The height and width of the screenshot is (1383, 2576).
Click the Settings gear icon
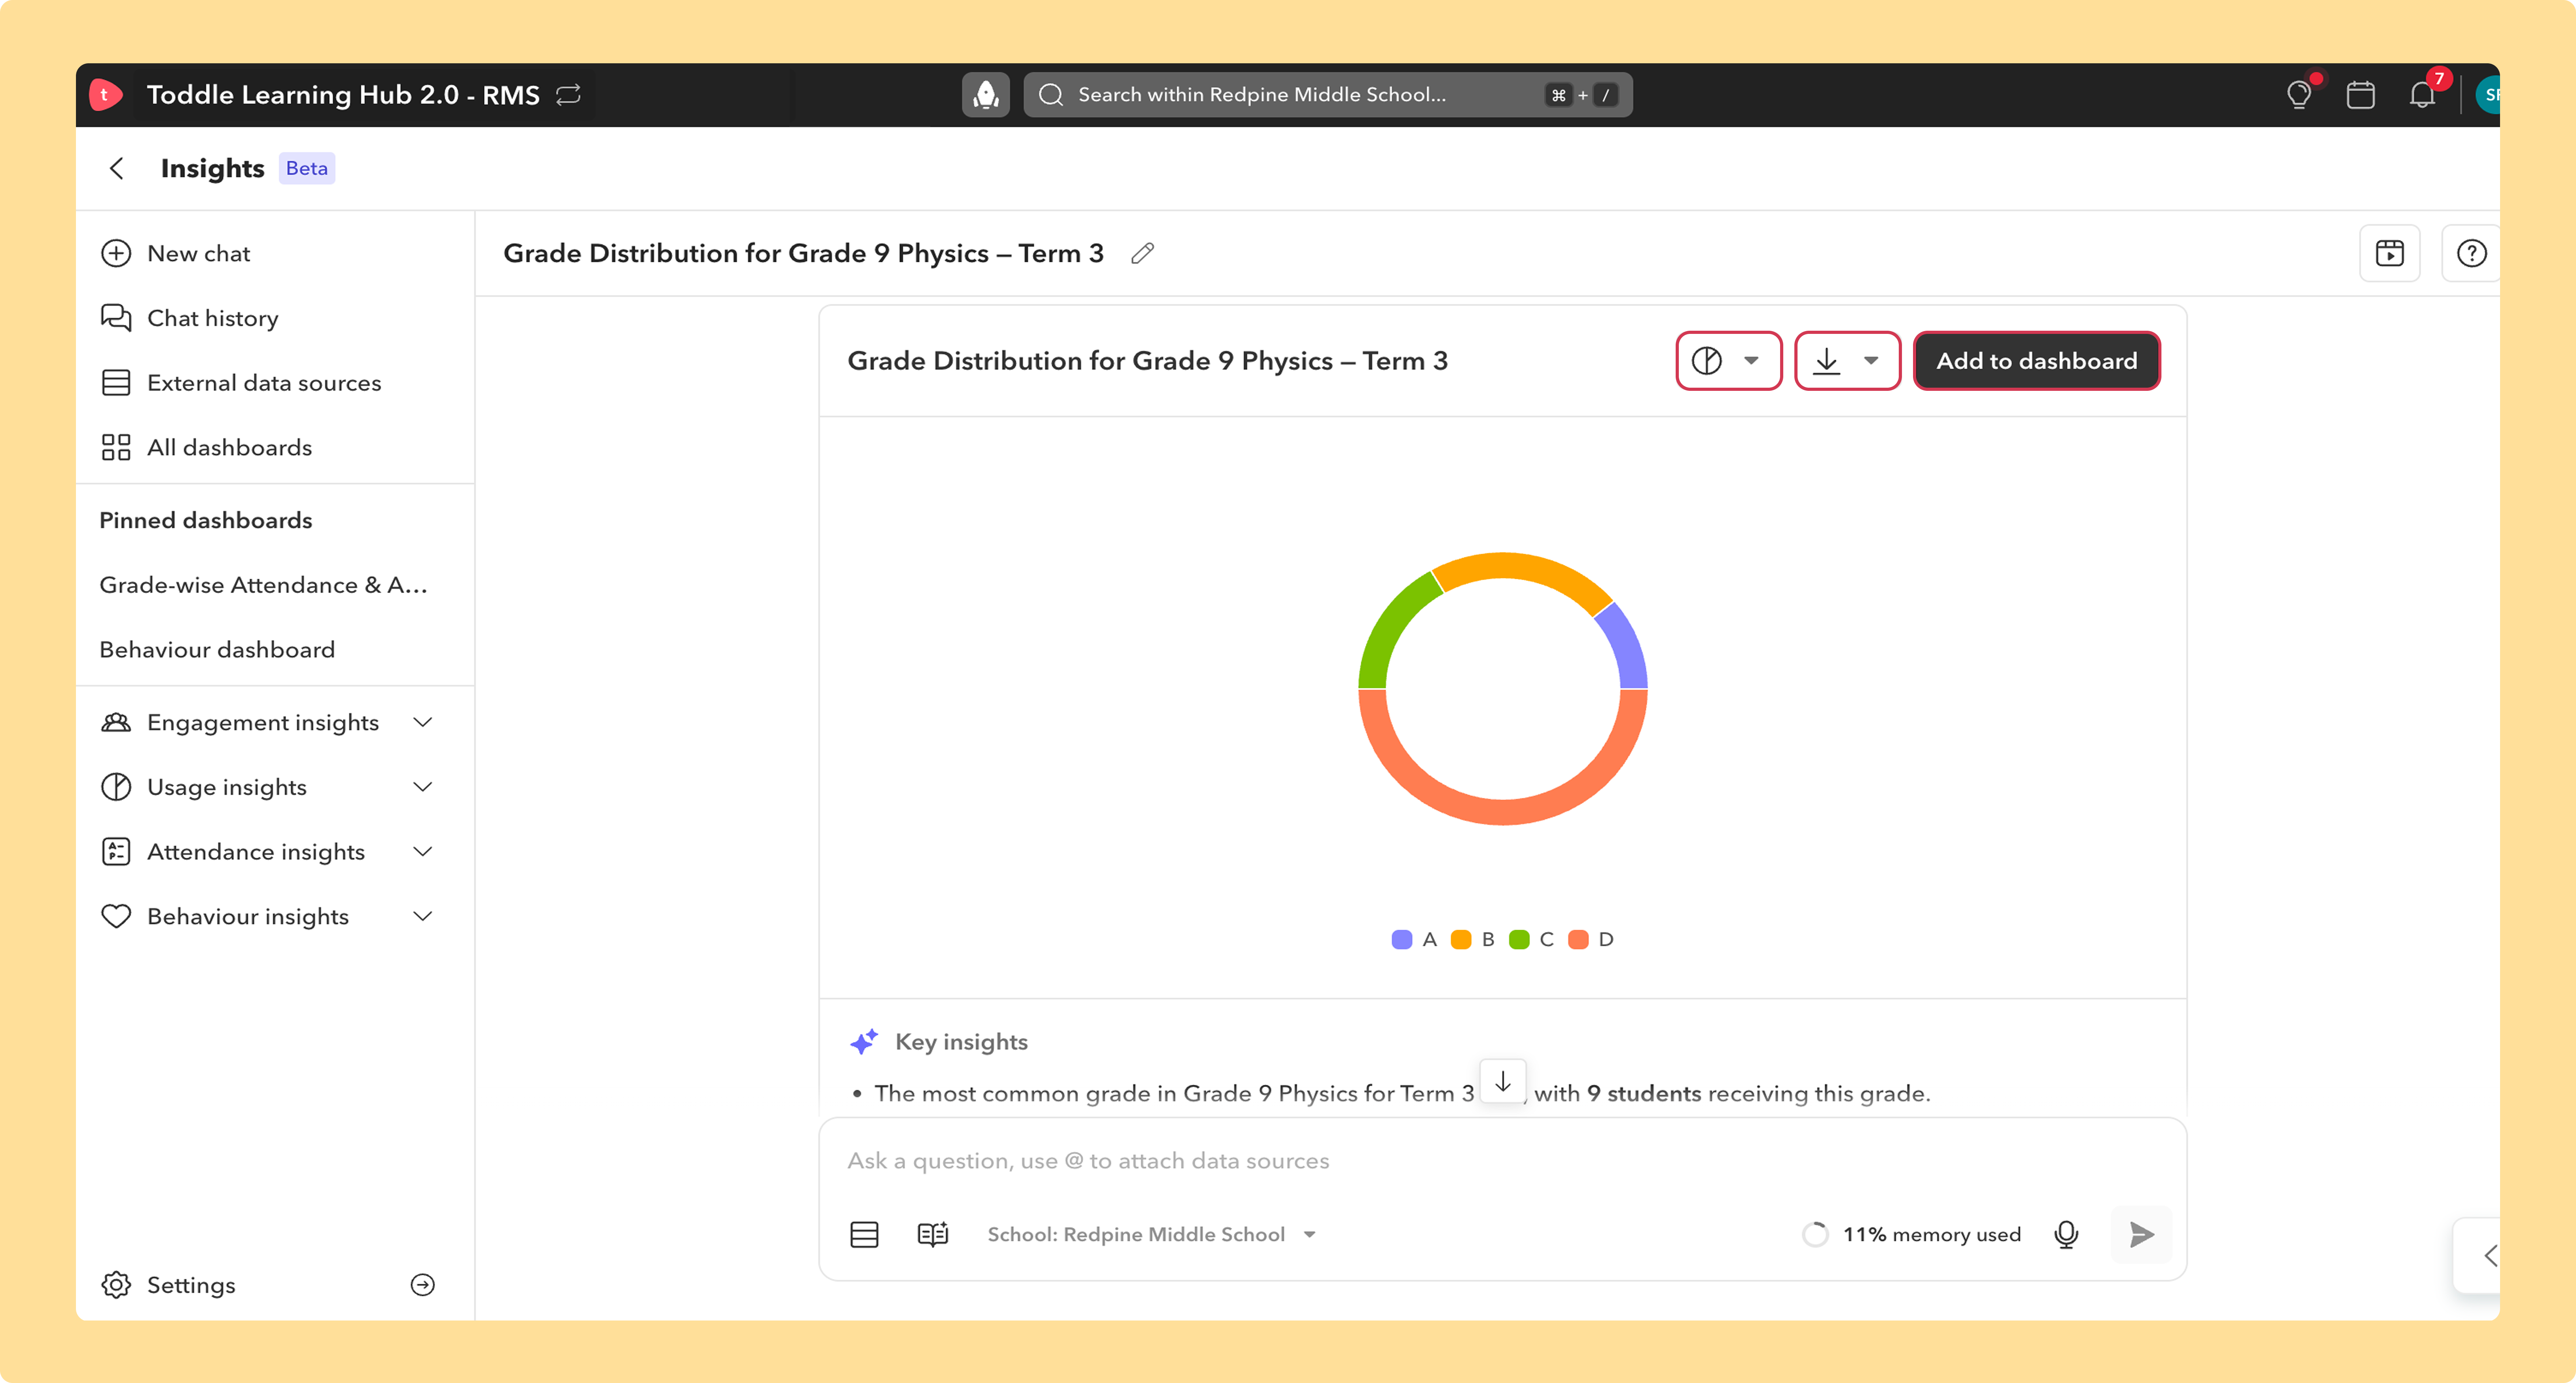pyautogui.click(x=116, y=1285)
